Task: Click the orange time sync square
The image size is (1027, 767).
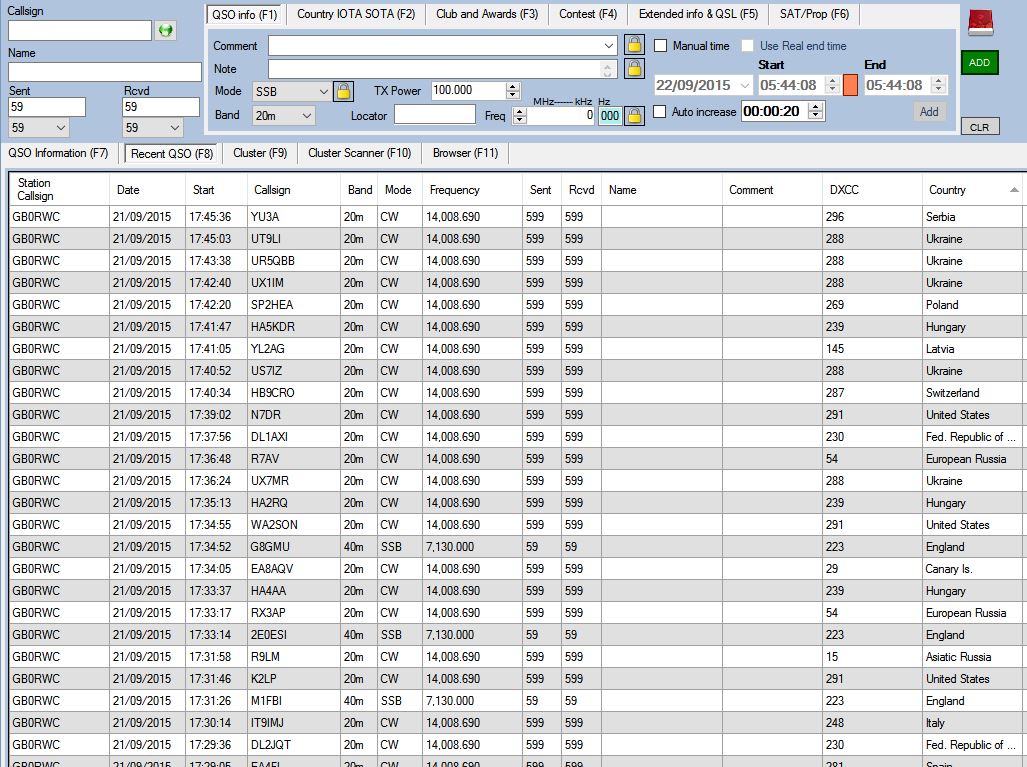Action: 850,85
